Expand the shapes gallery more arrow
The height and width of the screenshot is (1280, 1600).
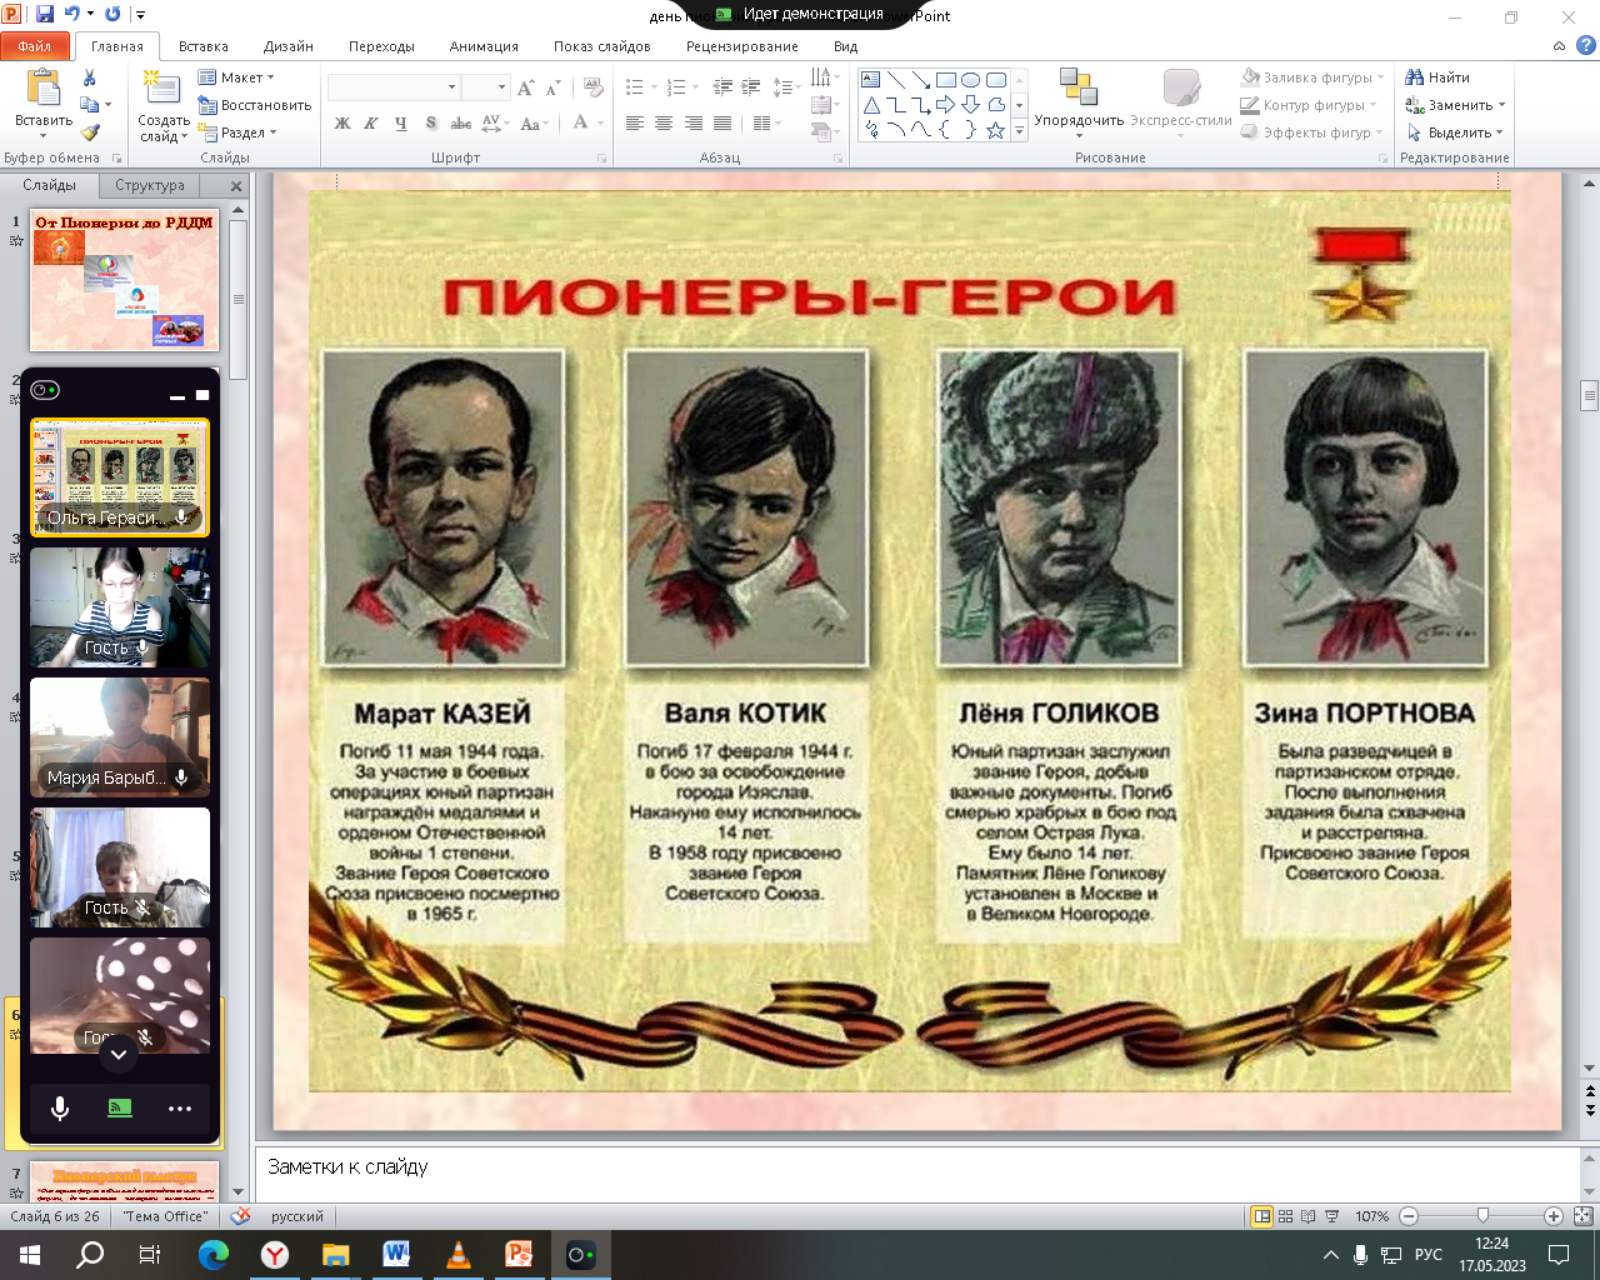(1019, 130)
